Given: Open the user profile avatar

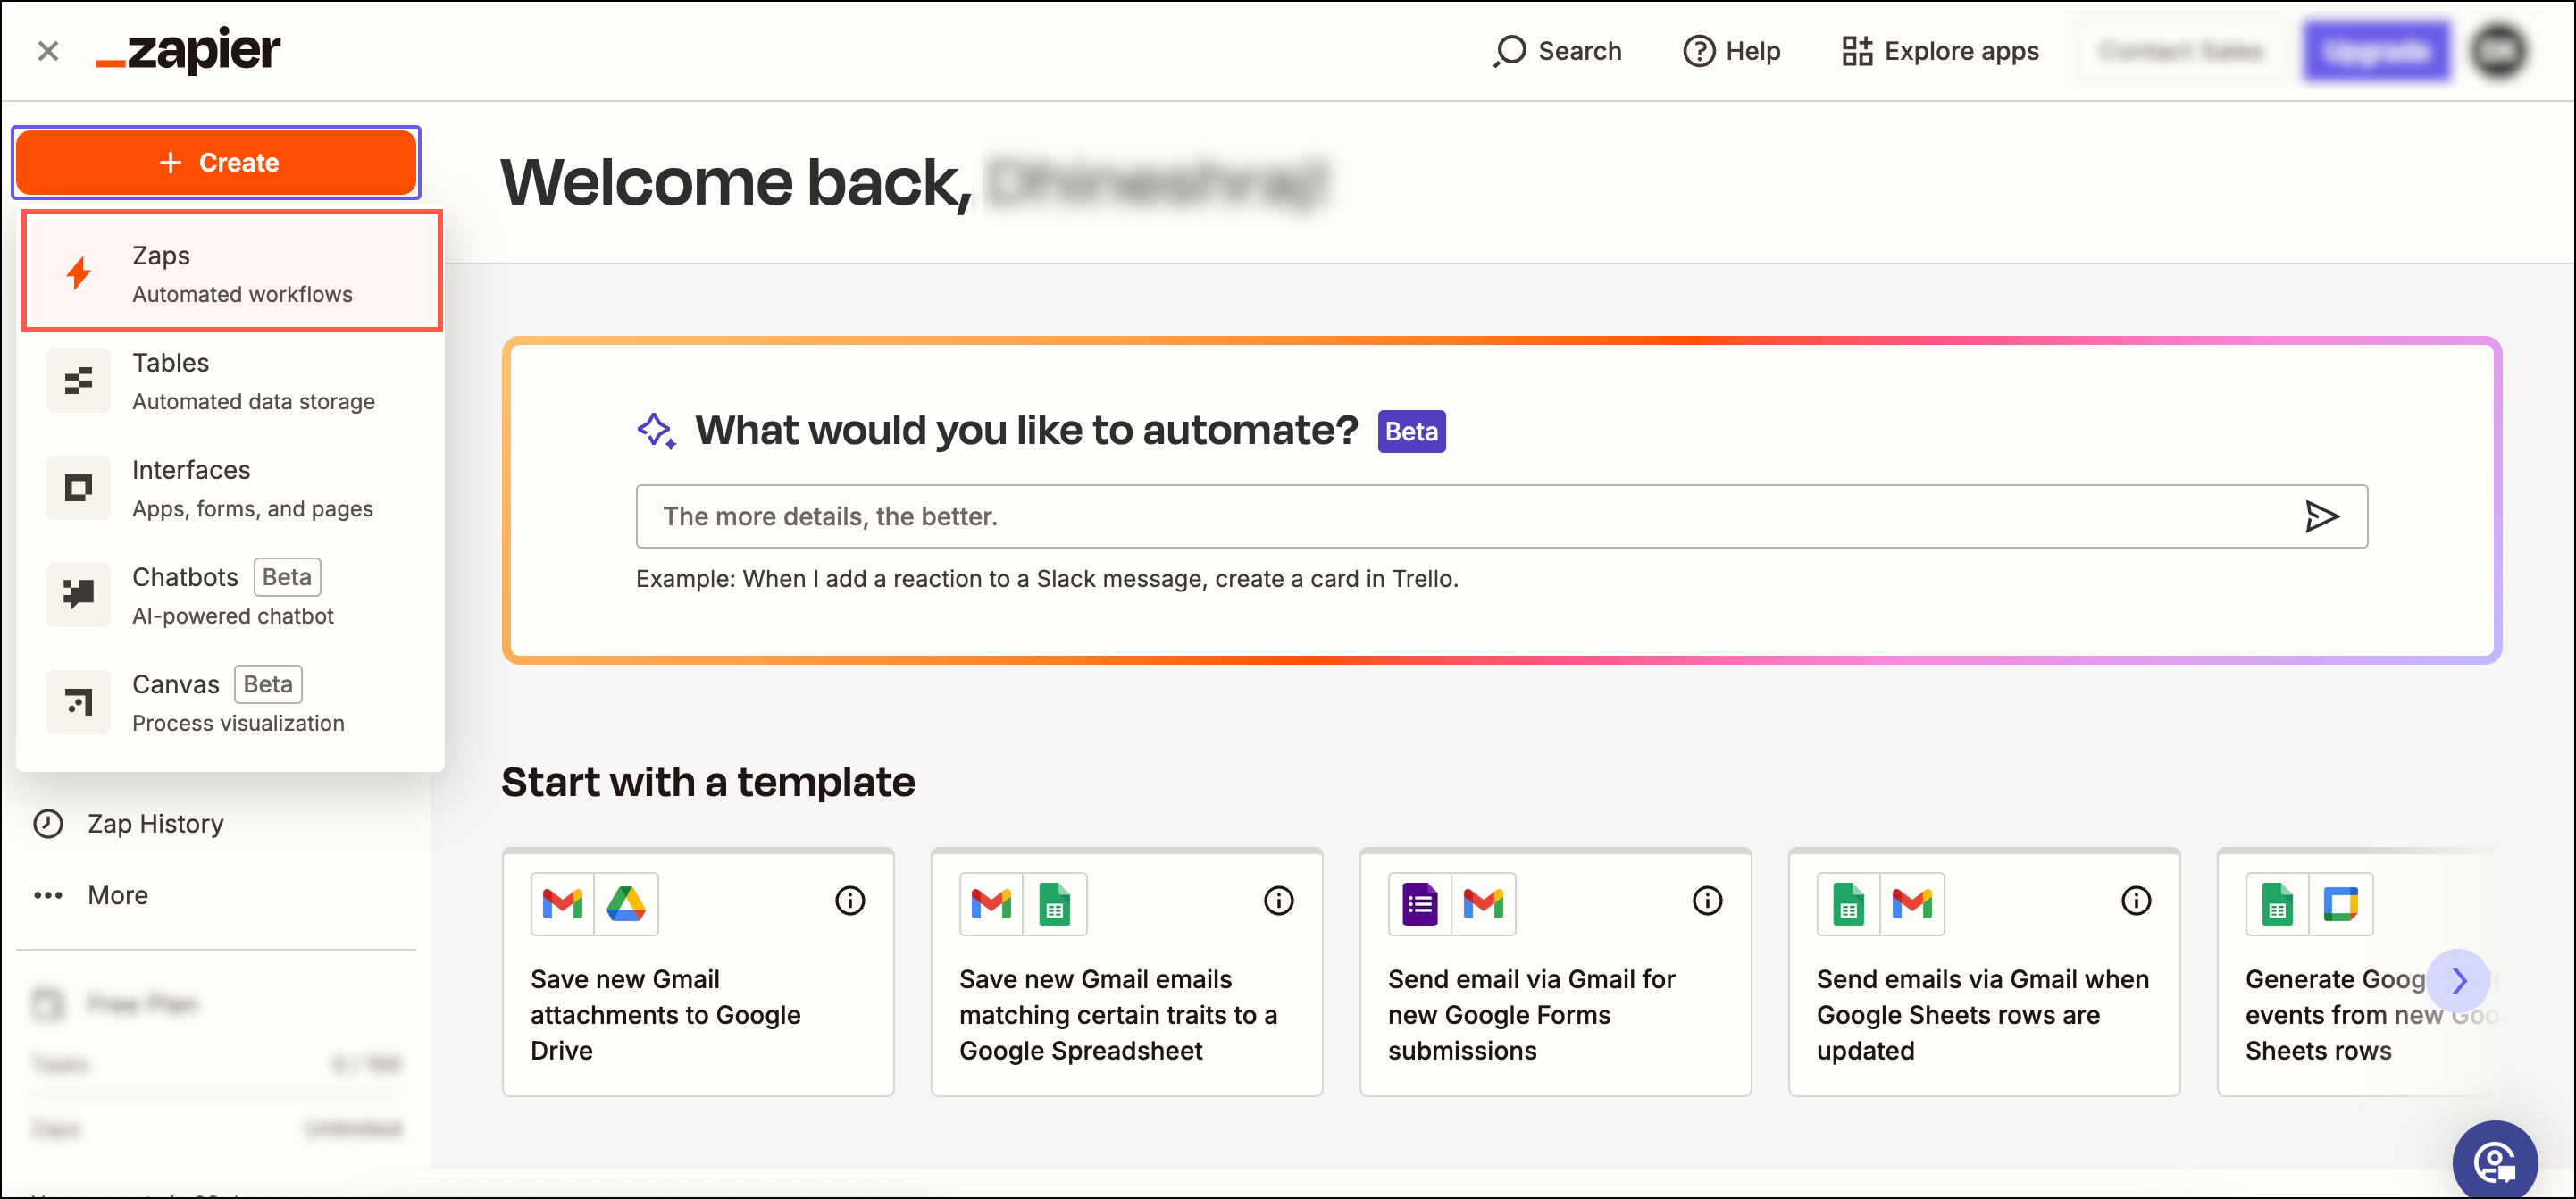Looking at the screenshot, I should pyautogui.click(x=2499, y=51).
